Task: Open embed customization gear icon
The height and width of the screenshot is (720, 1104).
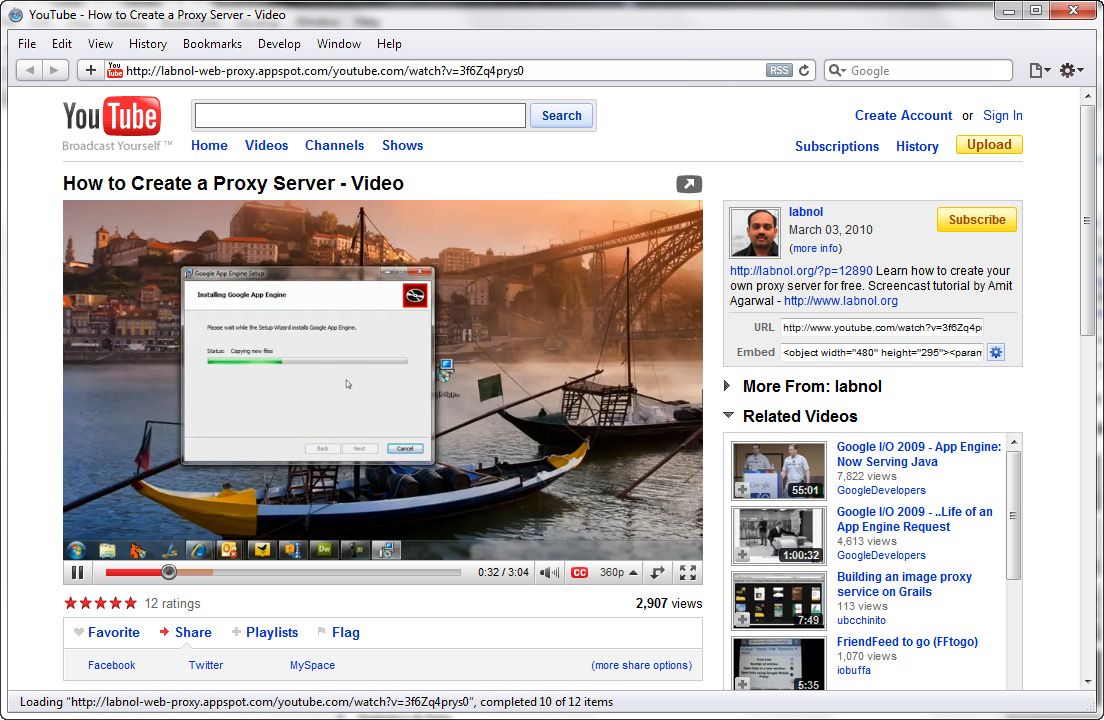Action: pyautogui.click(x=996, y=352)
